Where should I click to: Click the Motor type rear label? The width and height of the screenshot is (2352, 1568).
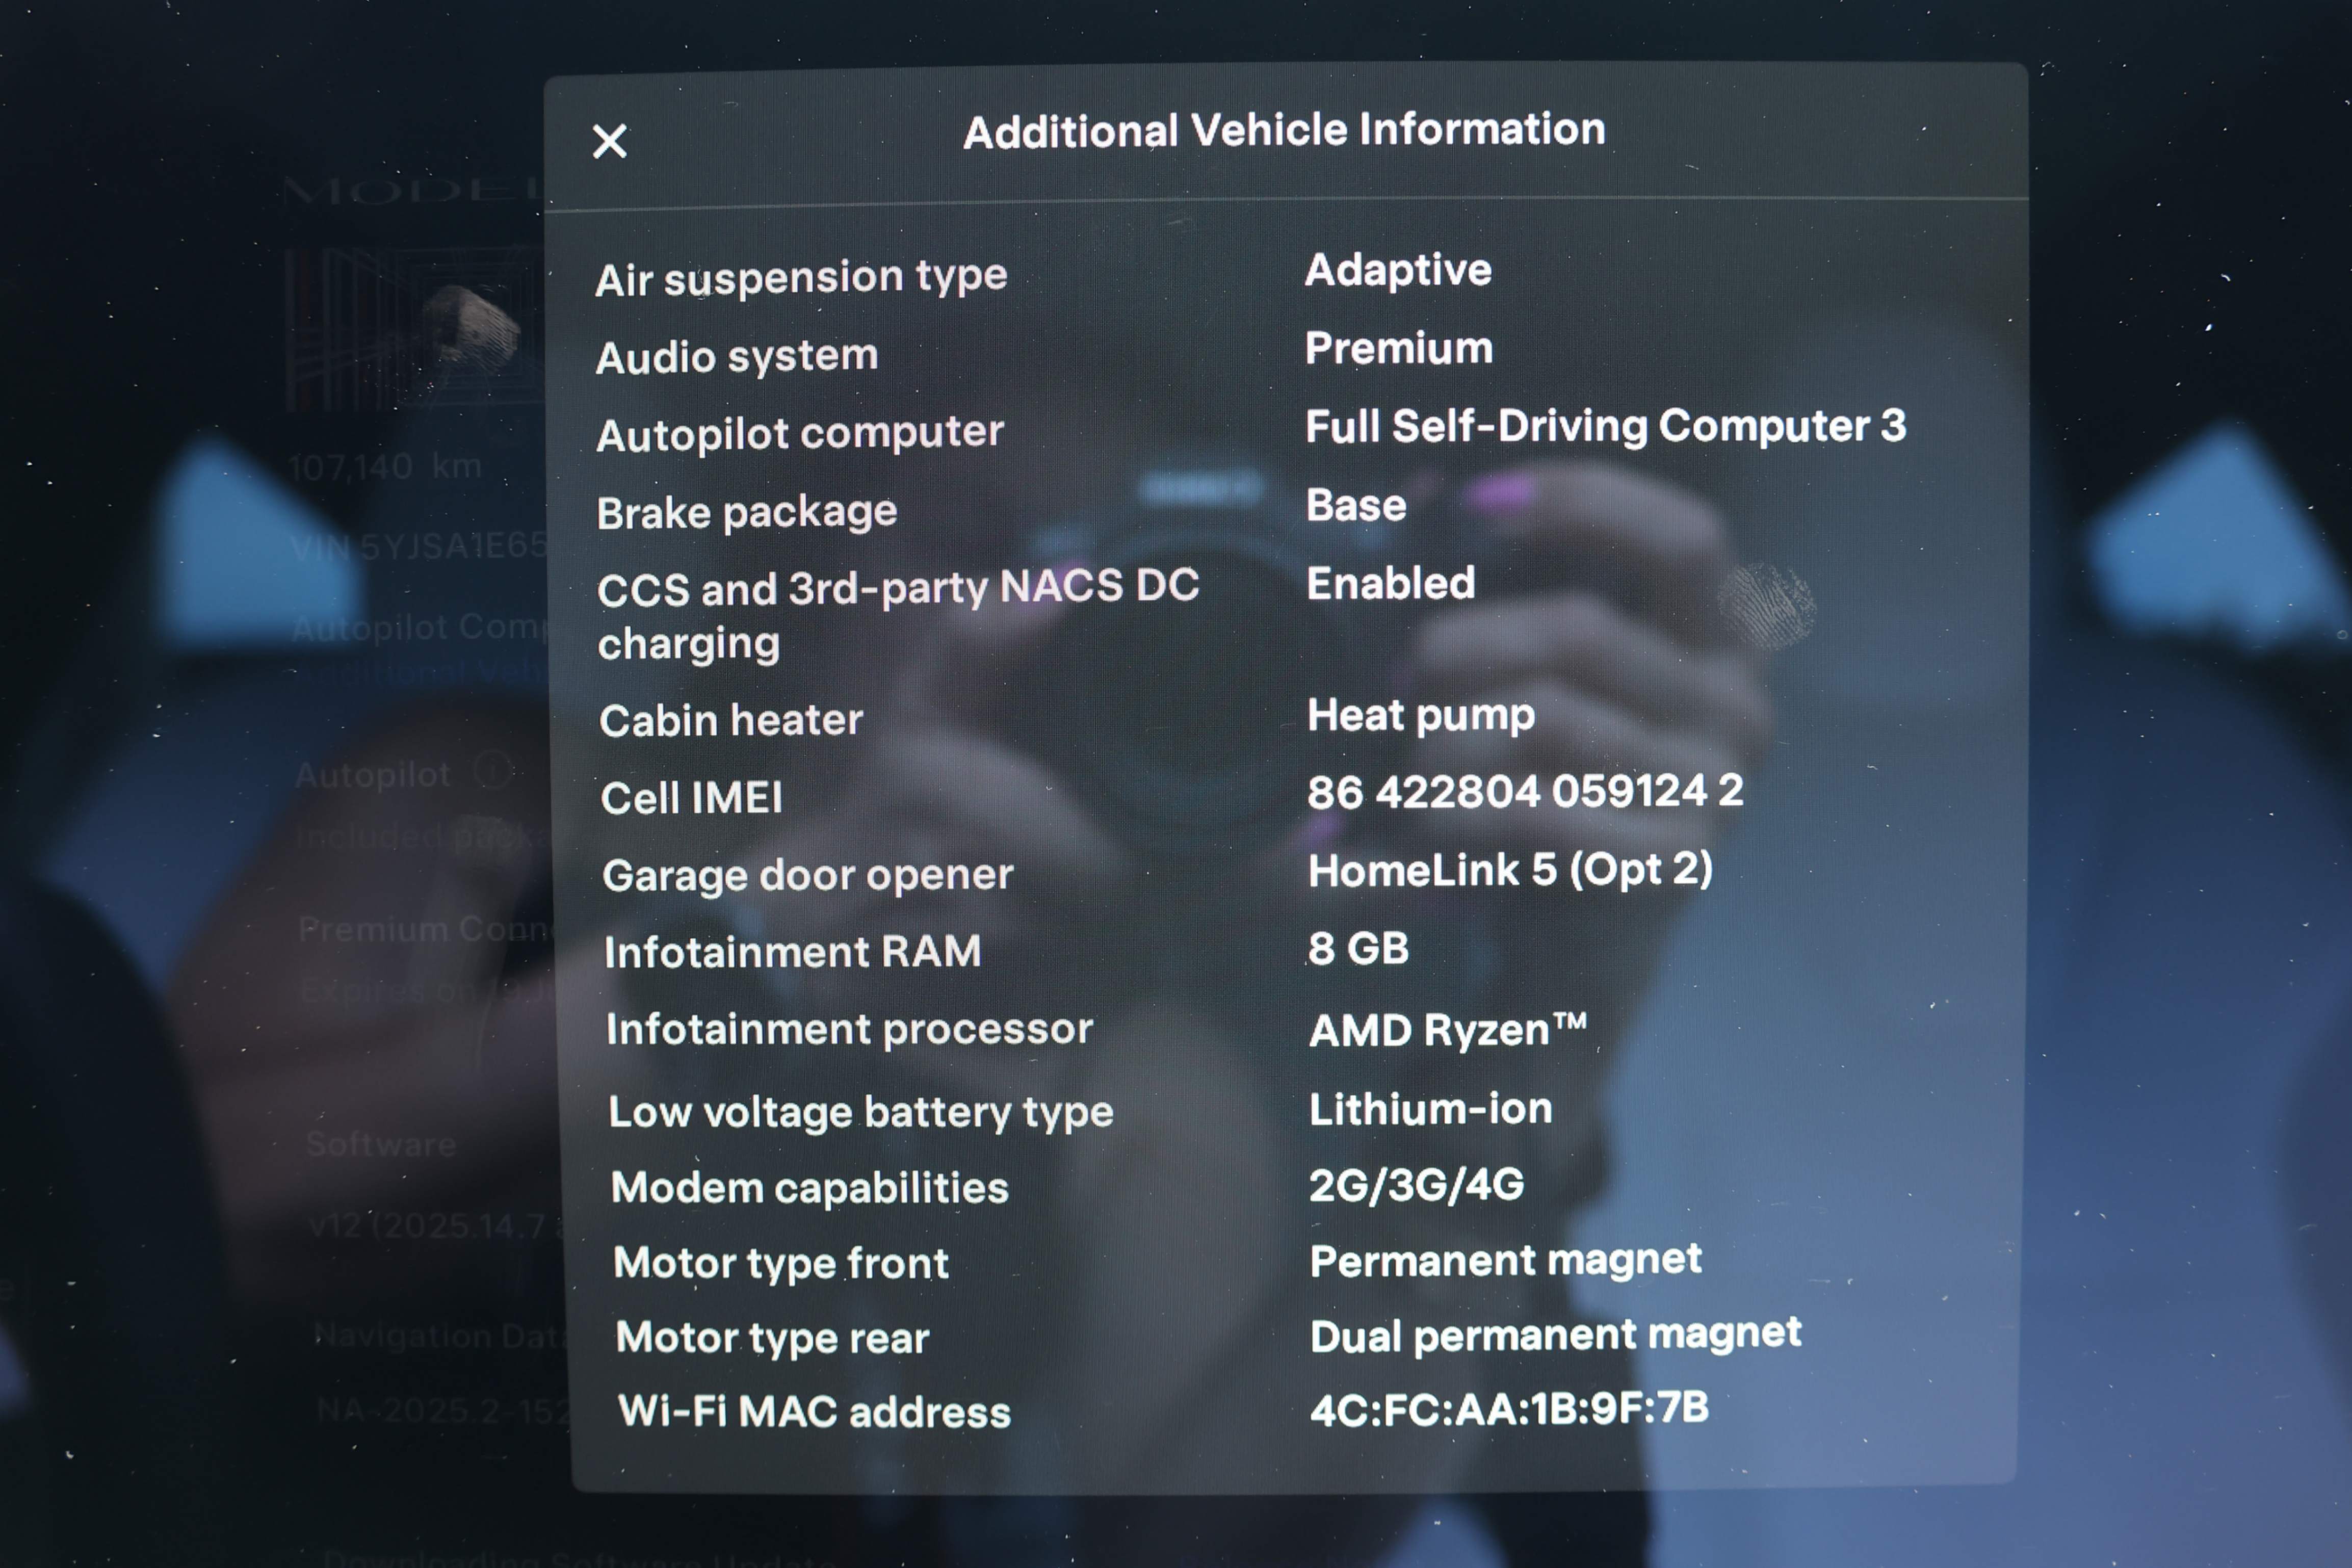point(772,1338)
